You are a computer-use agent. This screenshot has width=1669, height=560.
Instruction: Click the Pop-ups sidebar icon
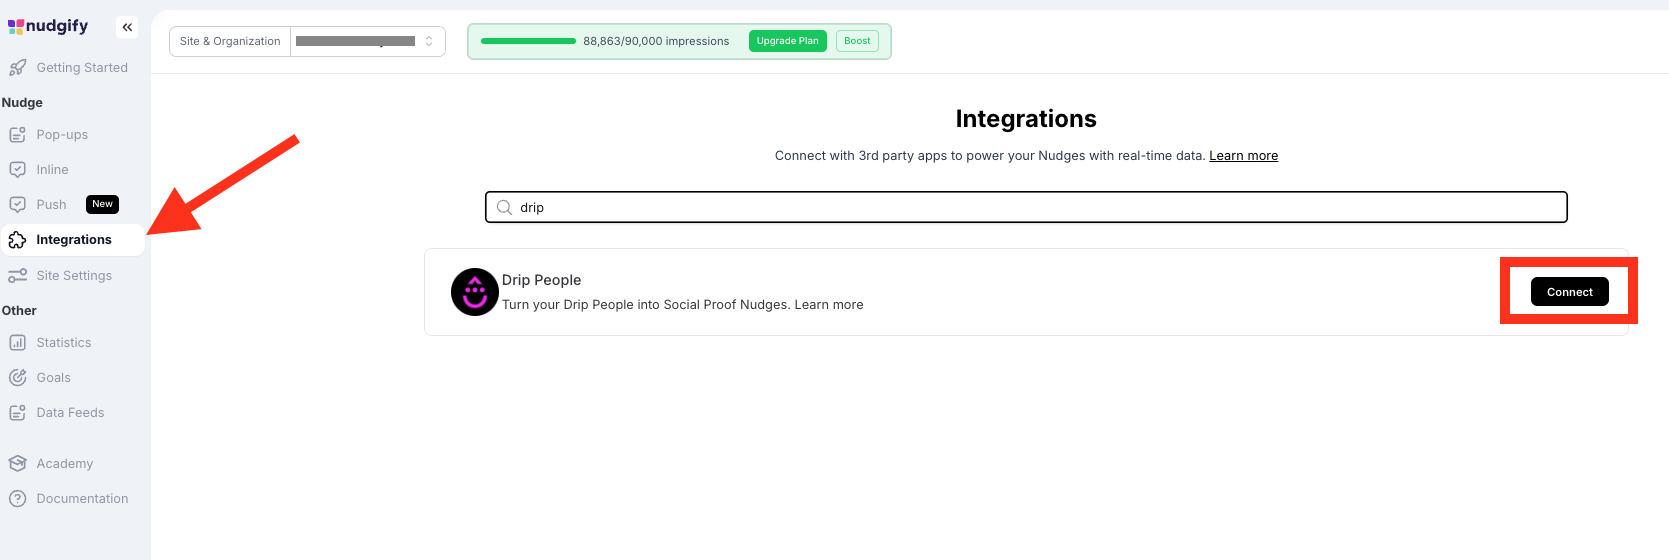click(x=17, y=135)
